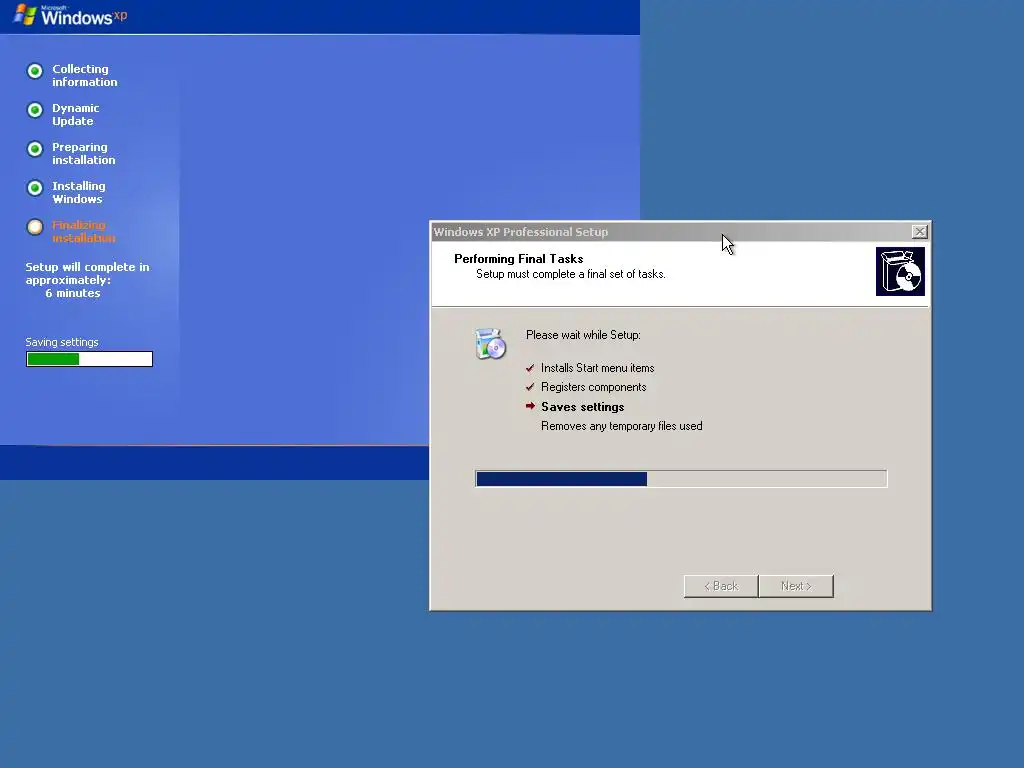Click the small setup CD icon beside Please wait
Viewport: 1024px width, 768px height.
(x=490, y=344)
